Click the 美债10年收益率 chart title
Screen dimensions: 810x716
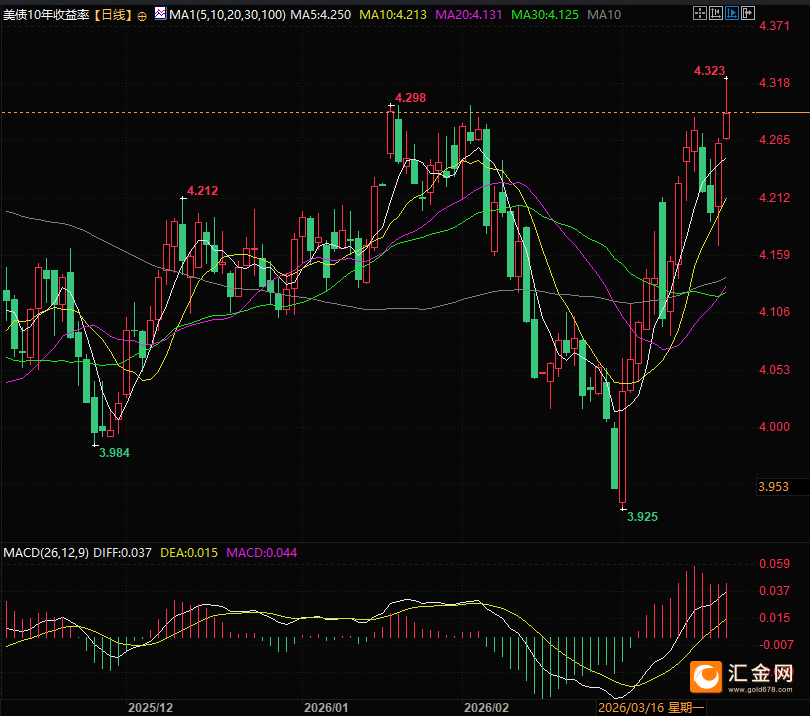pos(46,15)
